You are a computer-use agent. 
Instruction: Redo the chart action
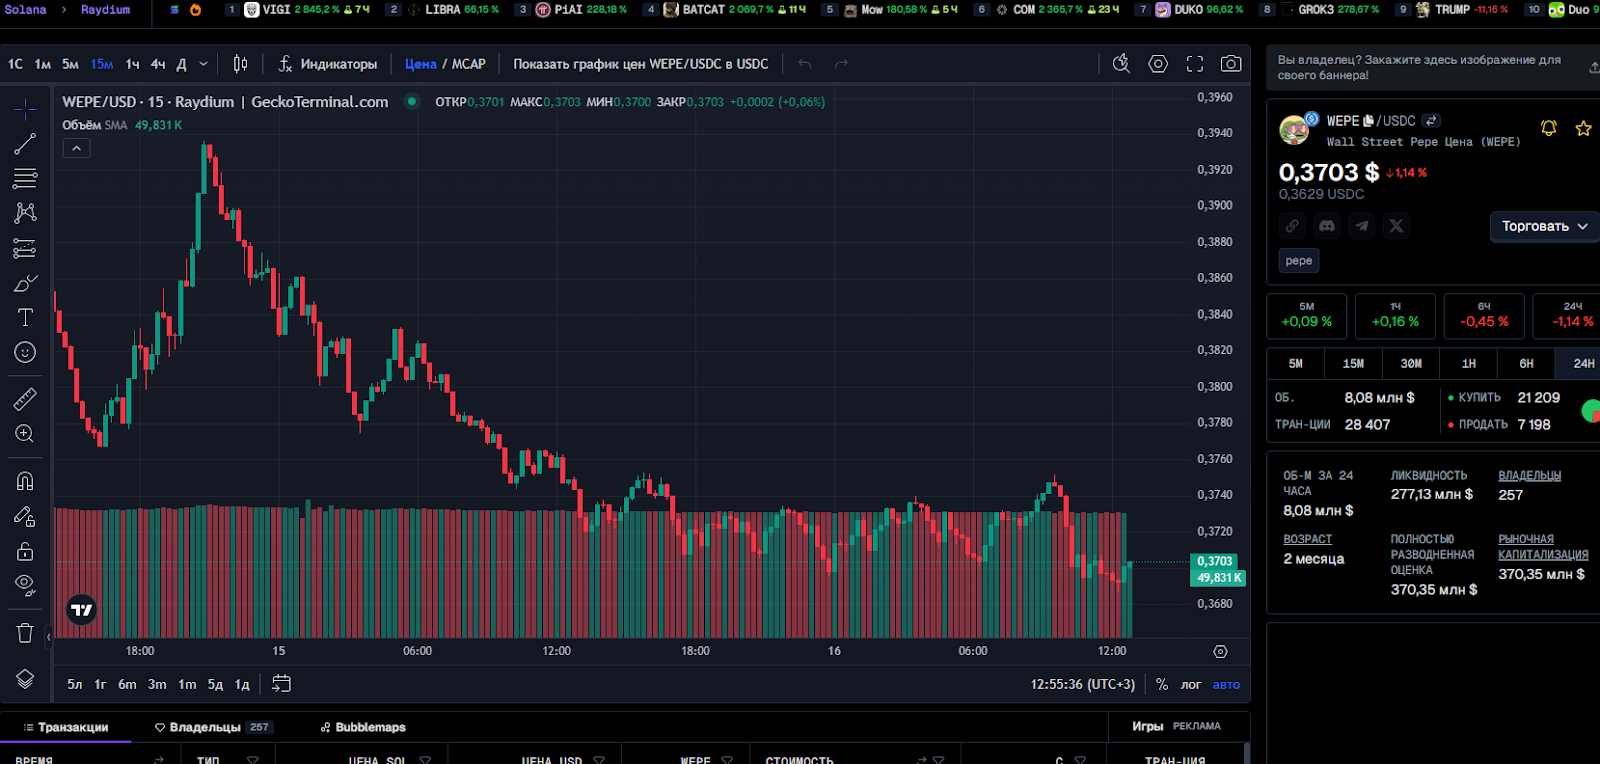842,64
